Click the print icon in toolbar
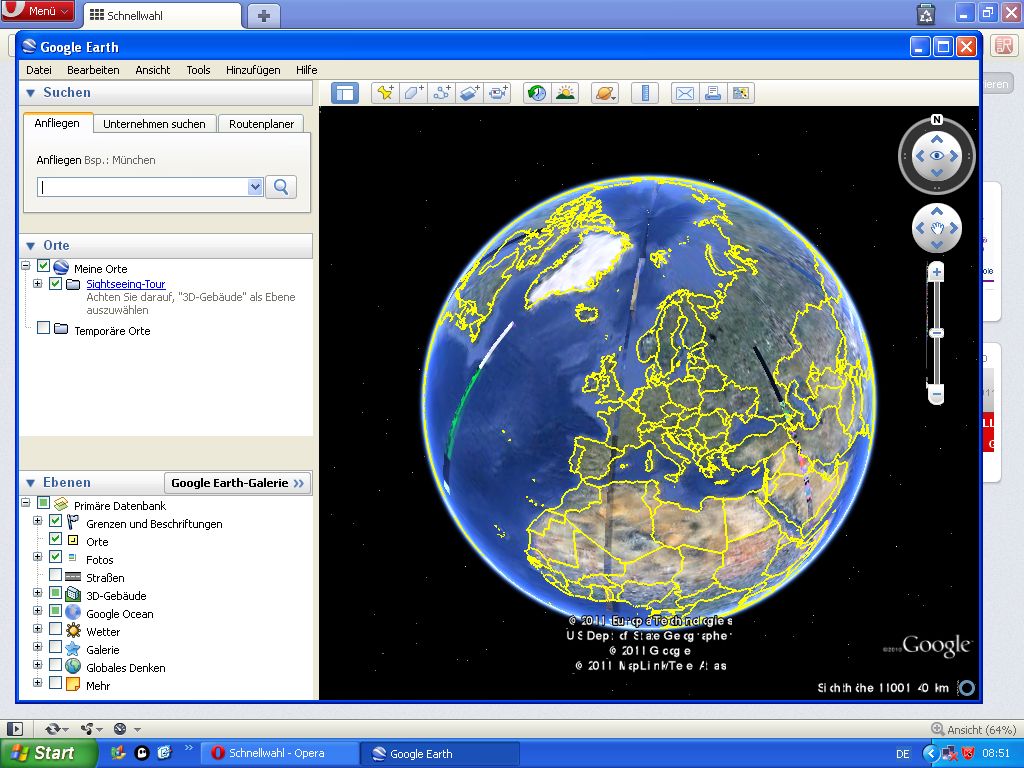The image size is (1024, 768). click(712, 93)
